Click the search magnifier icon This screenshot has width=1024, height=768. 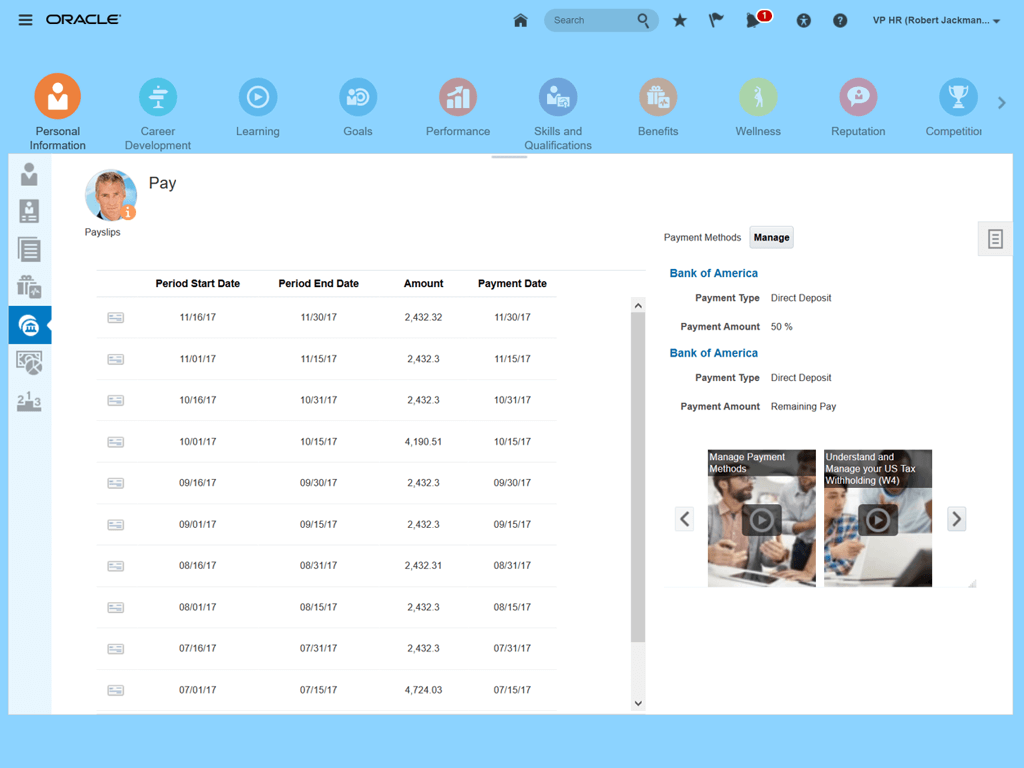click(x=643, y=20)
